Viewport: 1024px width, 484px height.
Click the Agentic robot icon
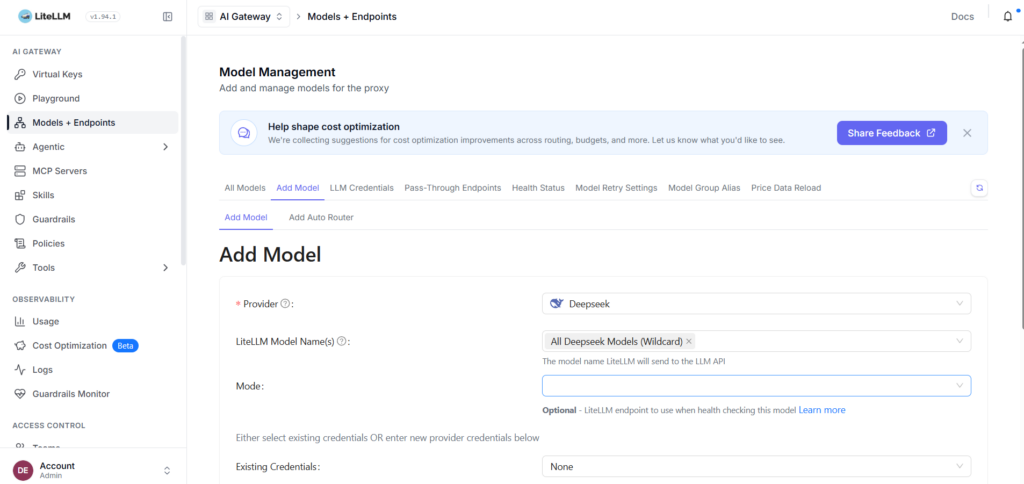20,147
